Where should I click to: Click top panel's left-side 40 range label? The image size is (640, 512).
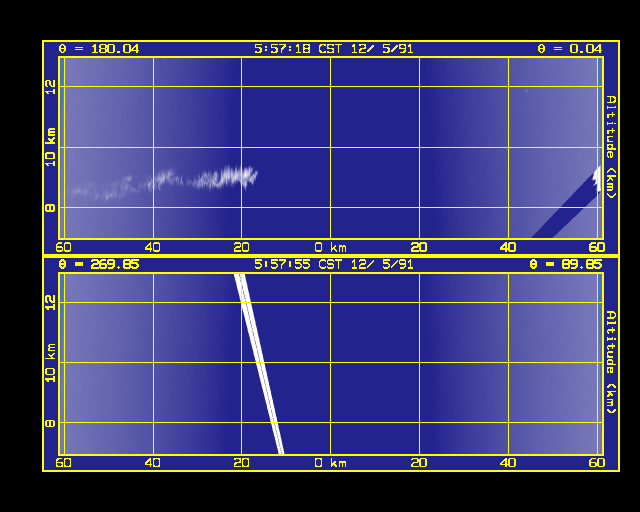pos(152,247)
